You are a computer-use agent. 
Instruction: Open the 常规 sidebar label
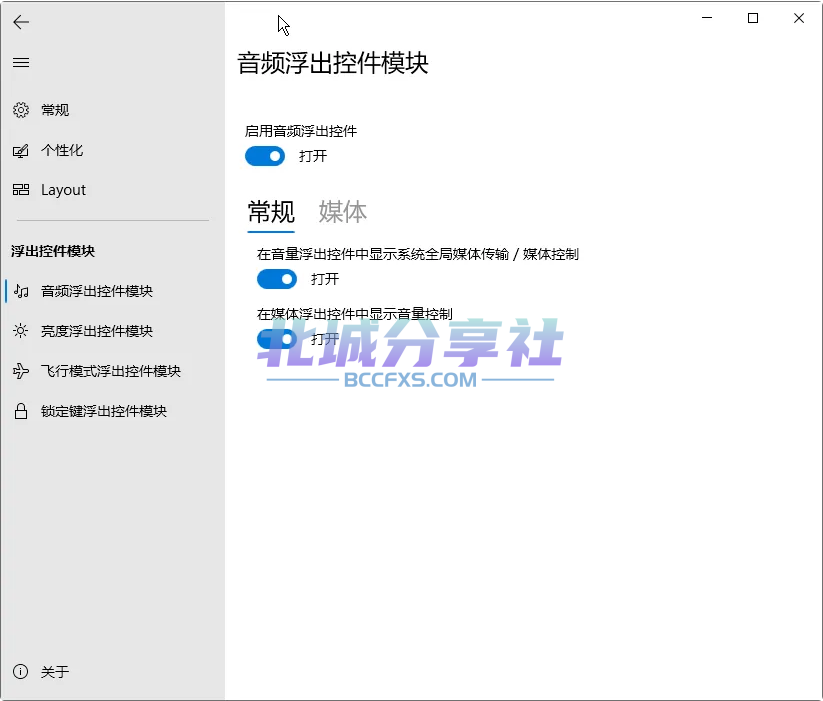tap(55, 110)
